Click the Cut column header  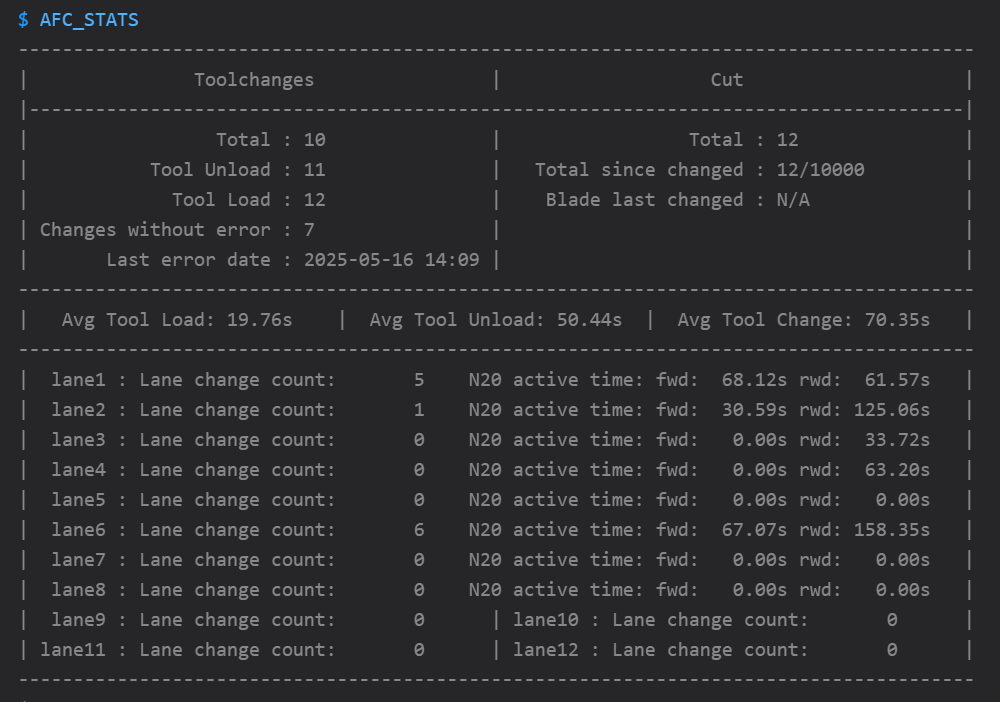(x=727, y=80)
